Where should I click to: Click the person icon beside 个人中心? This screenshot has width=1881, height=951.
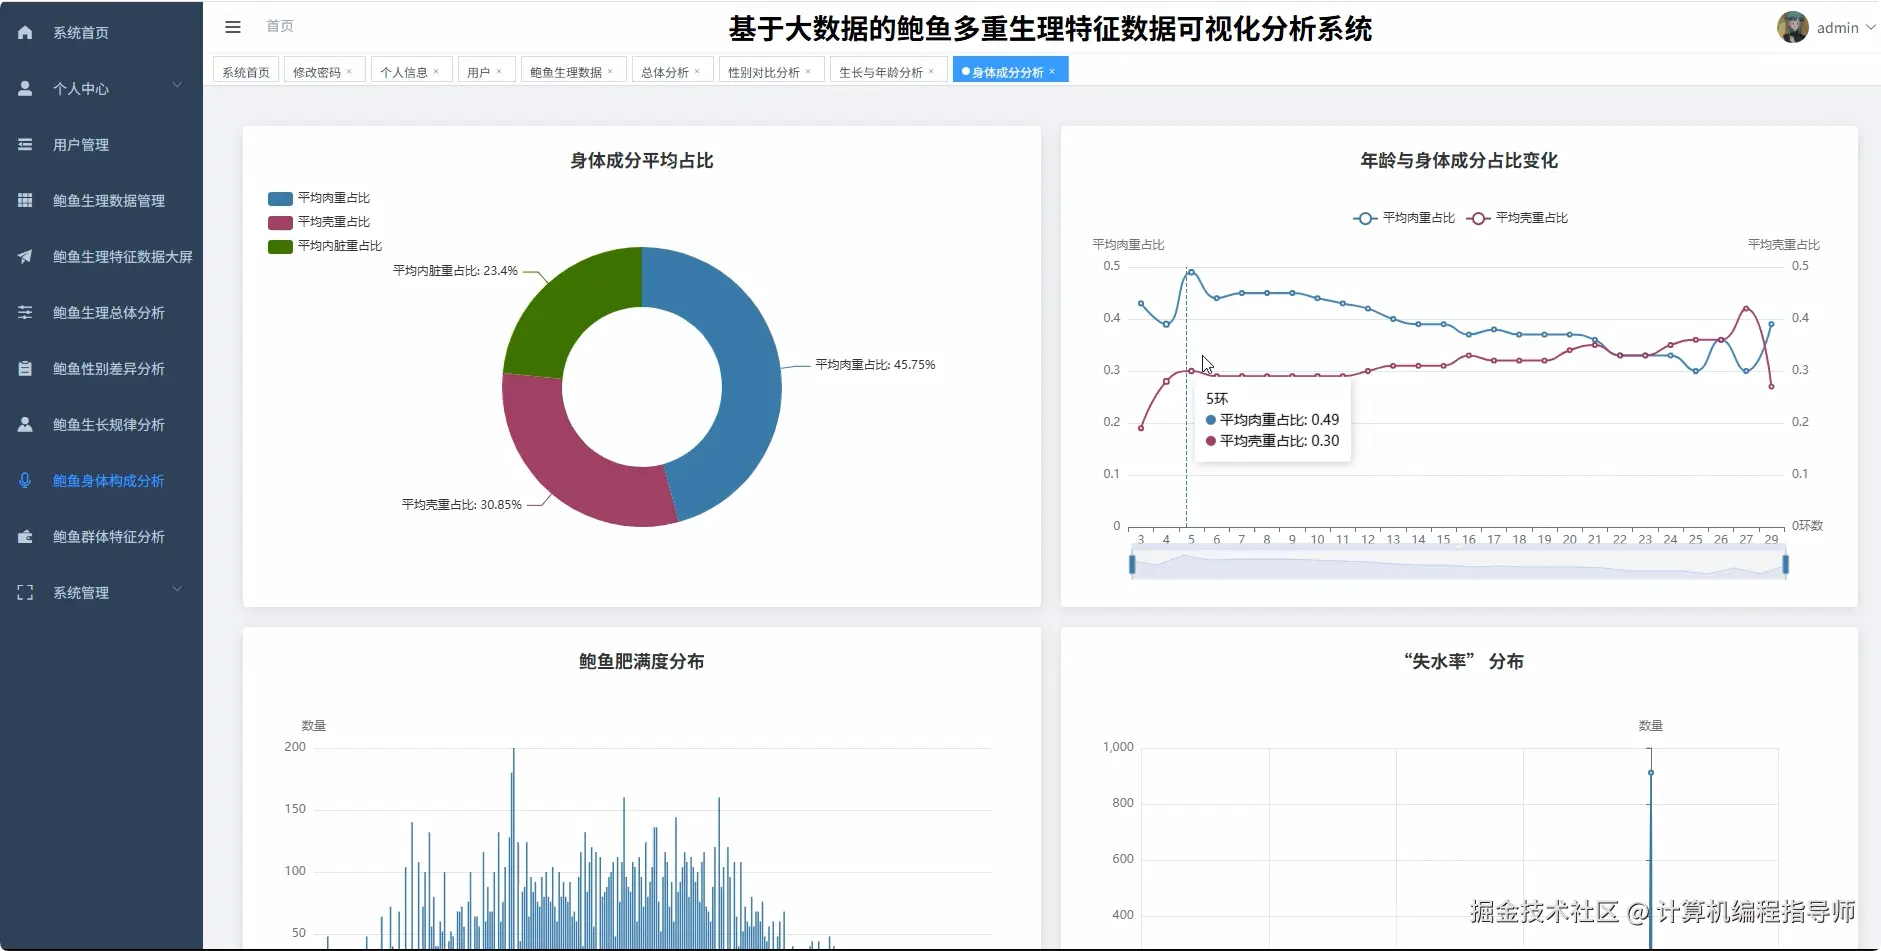(25, 89)
